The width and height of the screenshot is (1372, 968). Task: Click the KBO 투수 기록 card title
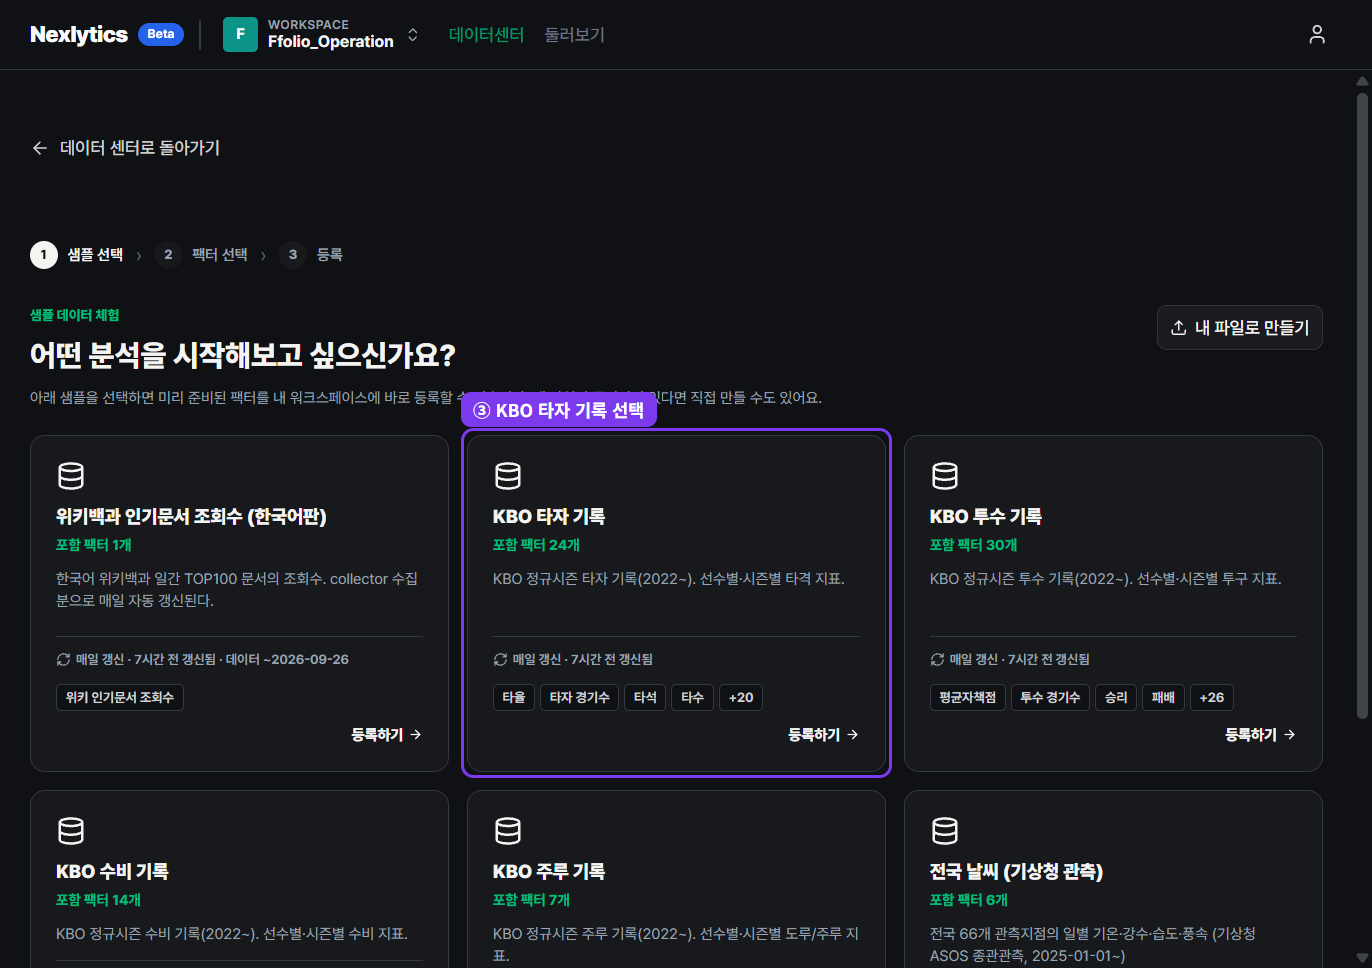[x=986, y=517]
